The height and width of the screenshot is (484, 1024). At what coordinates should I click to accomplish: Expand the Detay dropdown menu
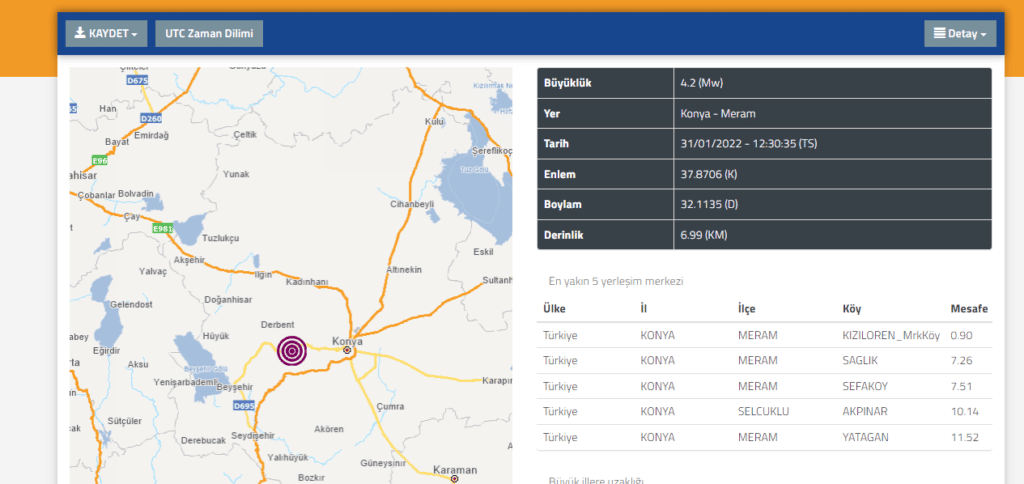tap(959, 33)
